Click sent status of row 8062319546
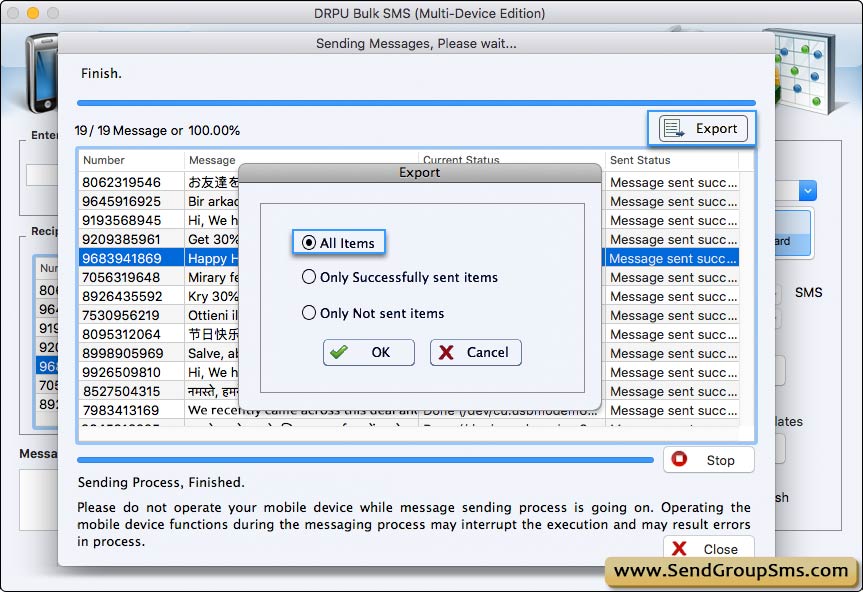This screenshot has width=863, height=592. pyautogui.click(x=673, y=182)
